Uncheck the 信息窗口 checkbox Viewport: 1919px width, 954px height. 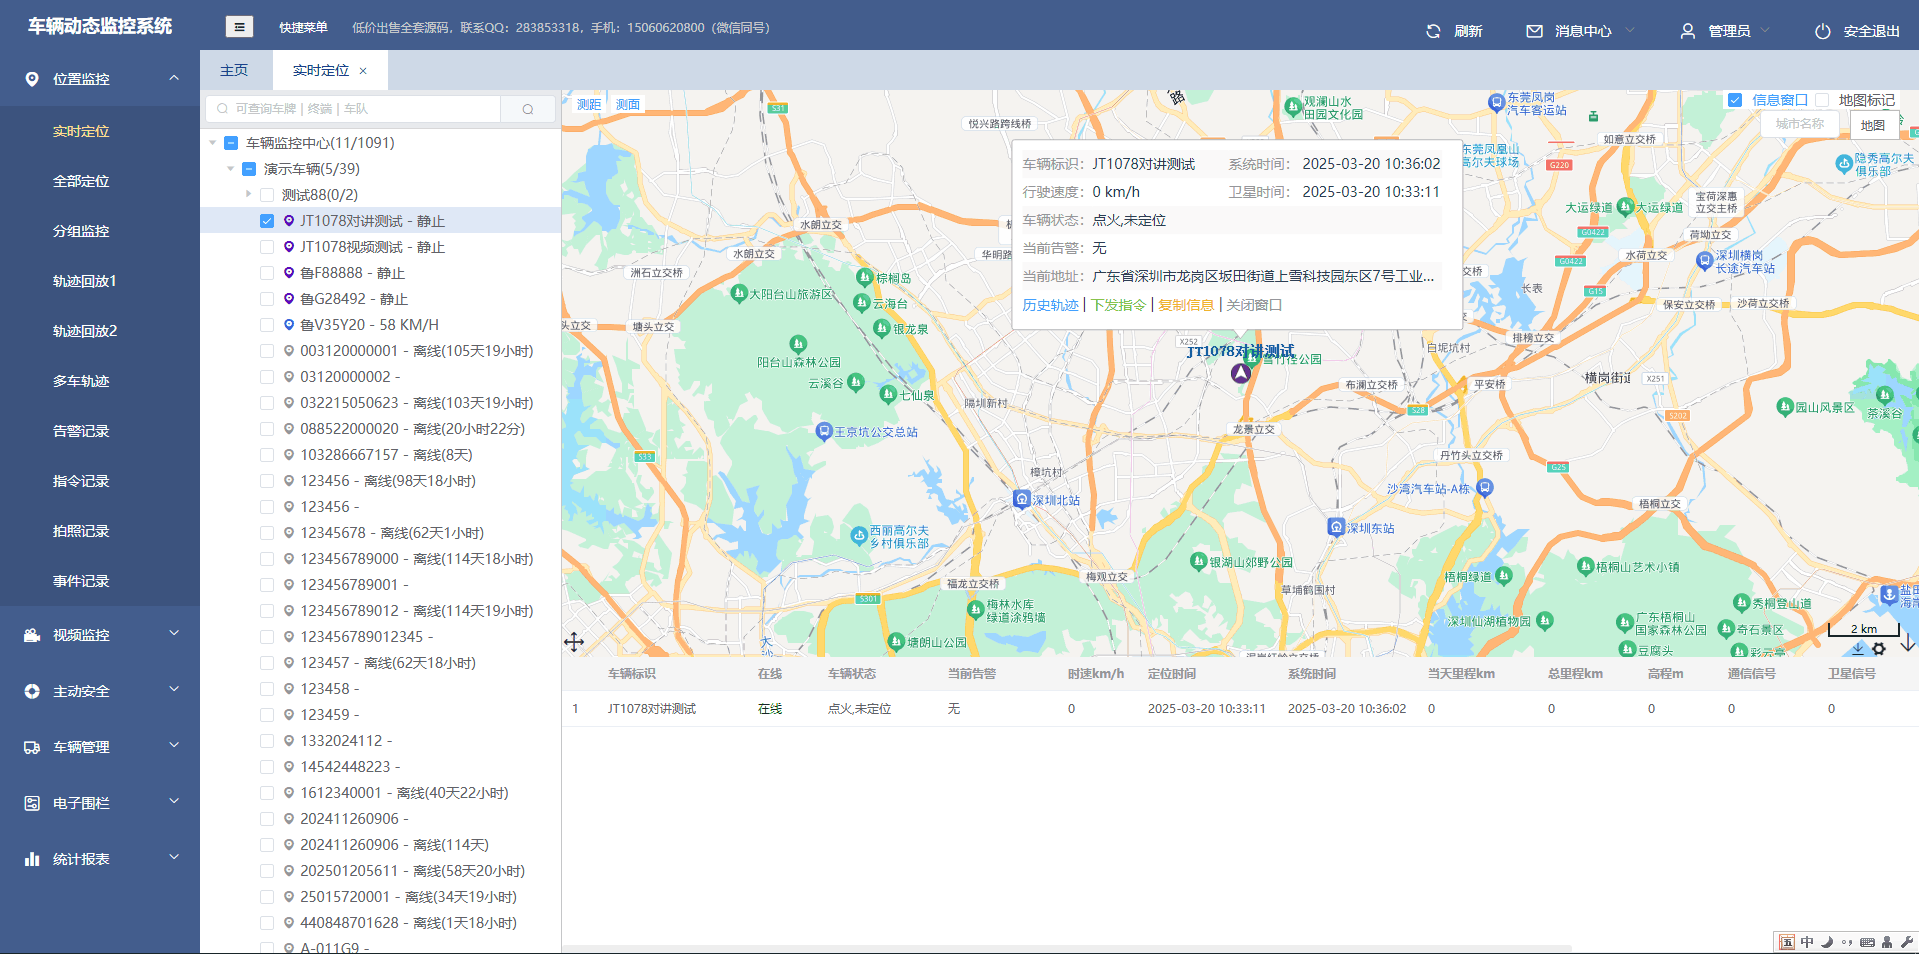coord(1735,100)
